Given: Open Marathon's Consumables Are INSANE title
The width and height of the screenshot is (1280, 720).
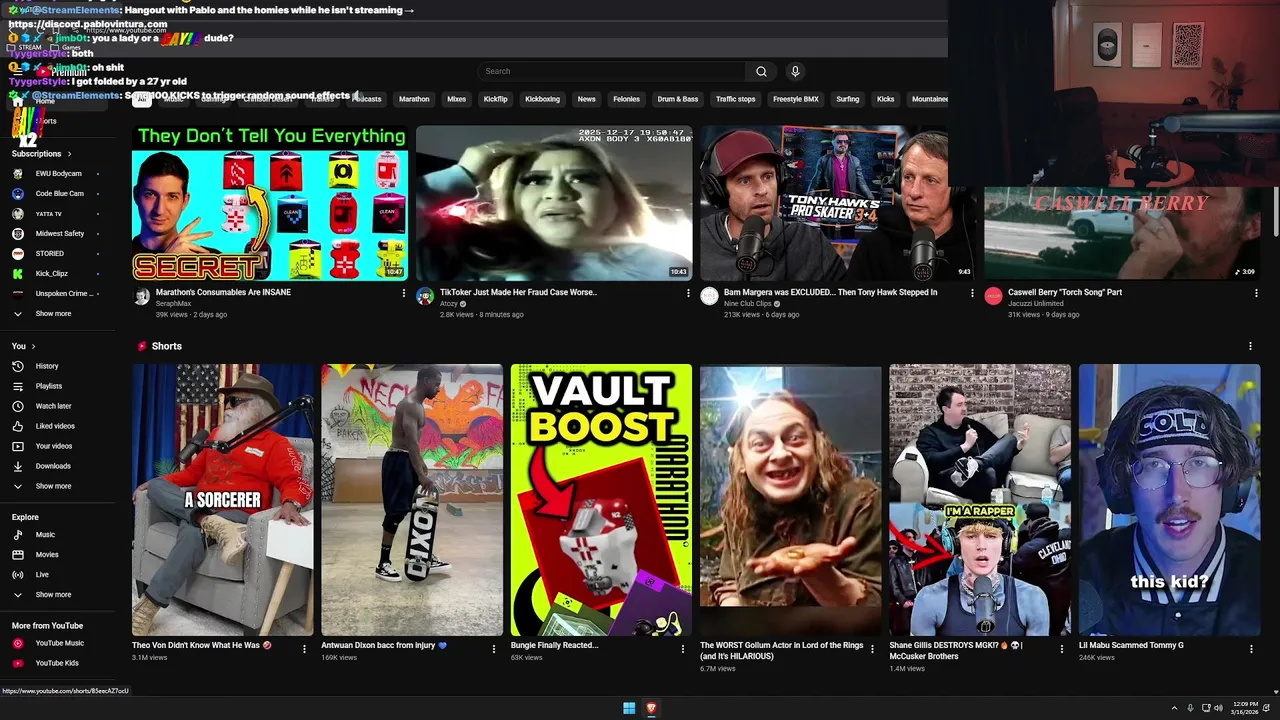Looking at the screenshot, I should pyautogui.click(x=223, y=292).
